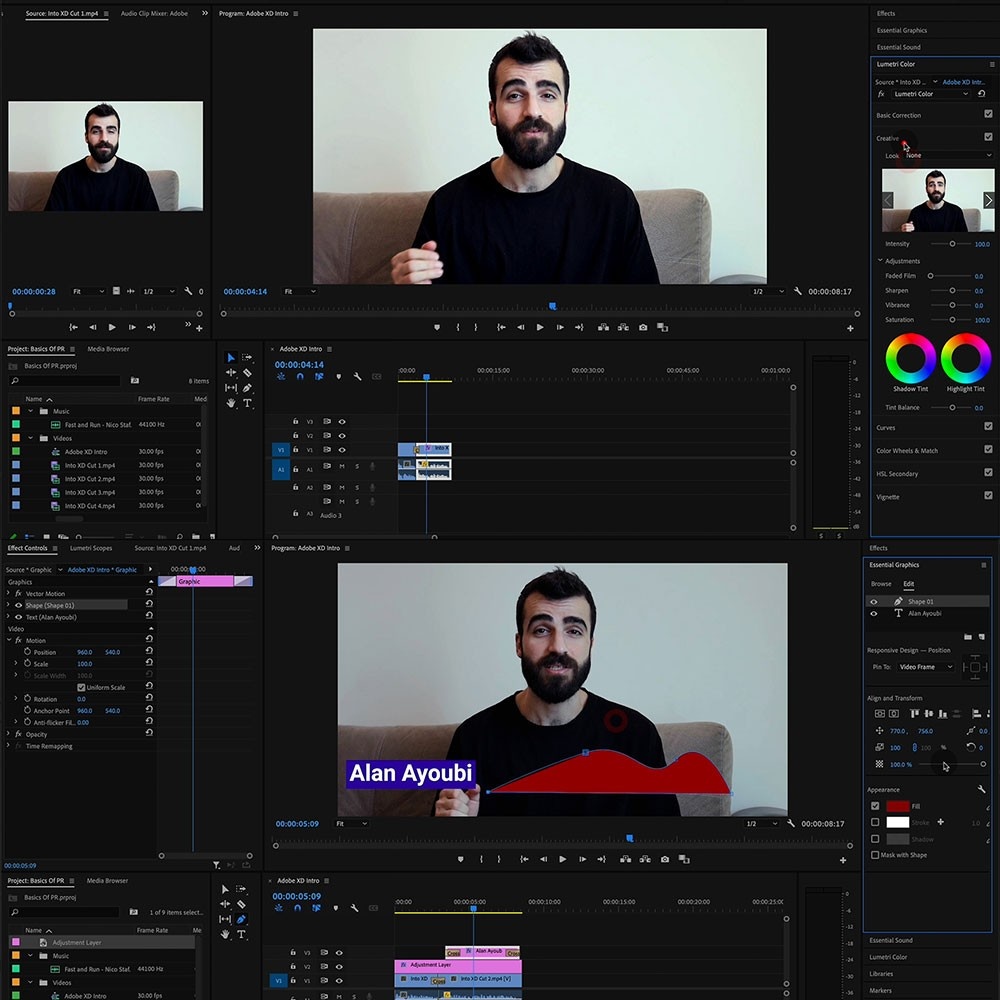Click Horizontal Center icon in Align and Transform
This screenshot has height=1000, width=1000.
point(894,714)
